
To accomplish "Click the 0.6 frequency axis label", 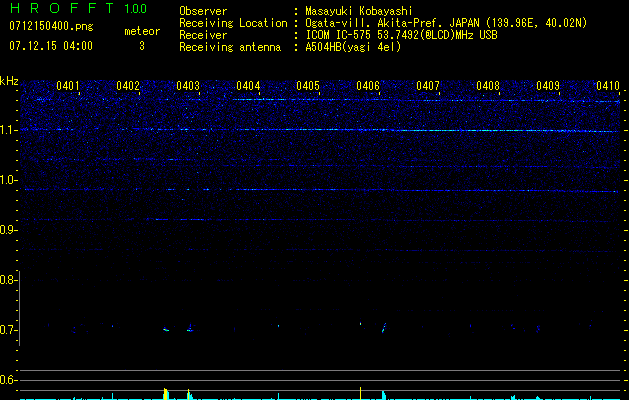I will [x=9, y=380].
